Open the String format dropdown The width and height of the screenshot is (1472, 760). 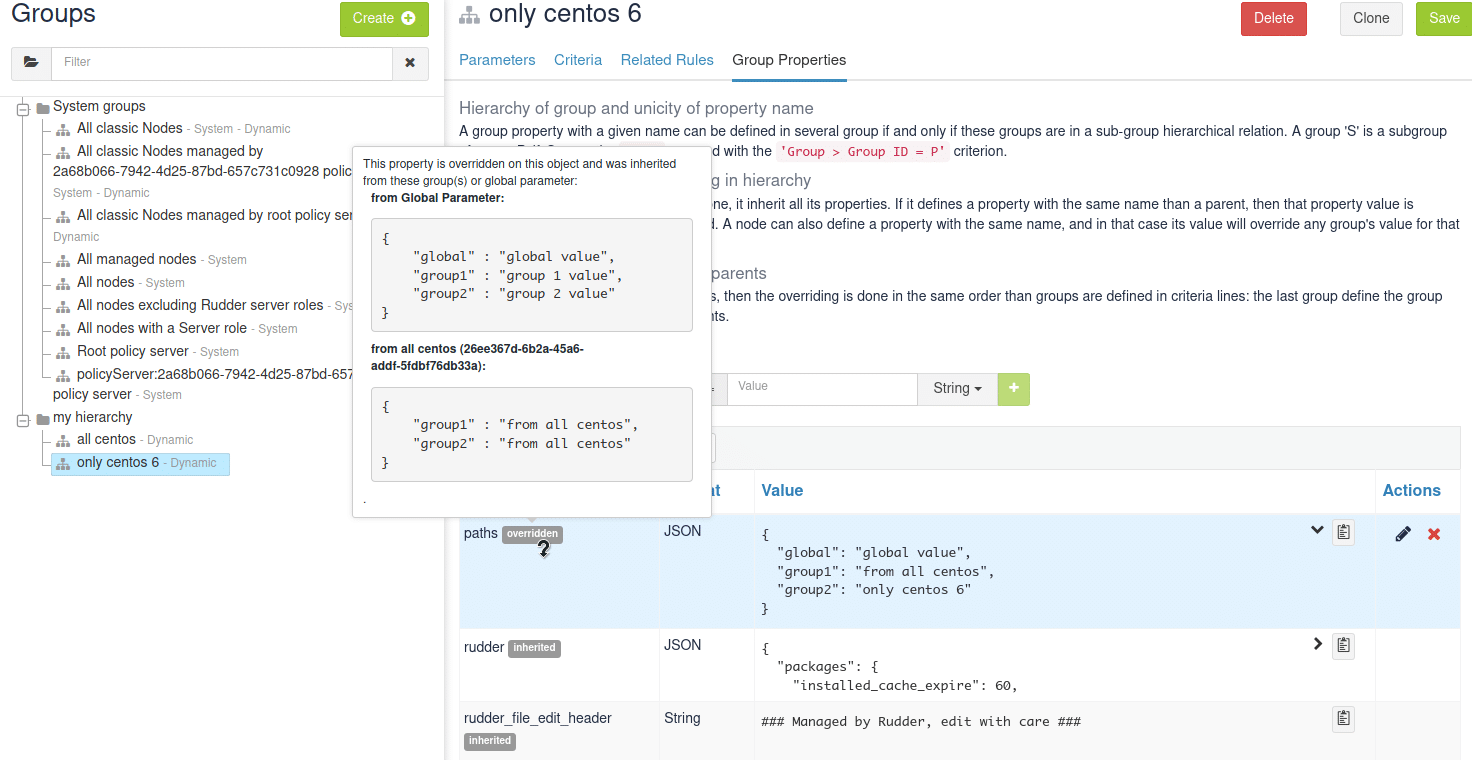[x=957, y=389]
